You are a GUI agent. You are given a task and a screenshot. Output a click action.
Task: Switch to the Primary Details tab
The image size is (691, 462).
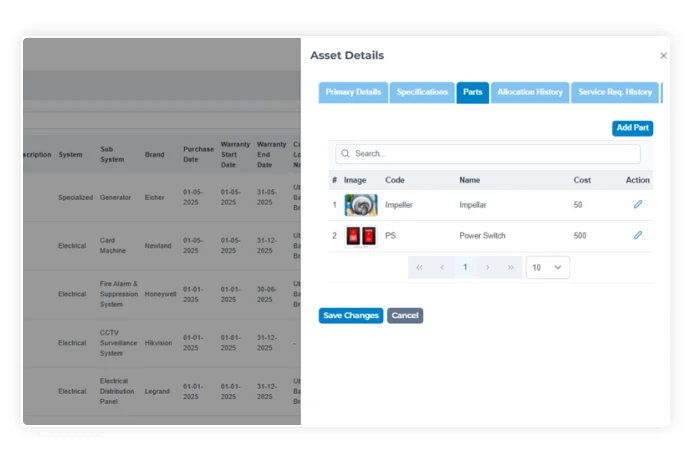[353, 92]
